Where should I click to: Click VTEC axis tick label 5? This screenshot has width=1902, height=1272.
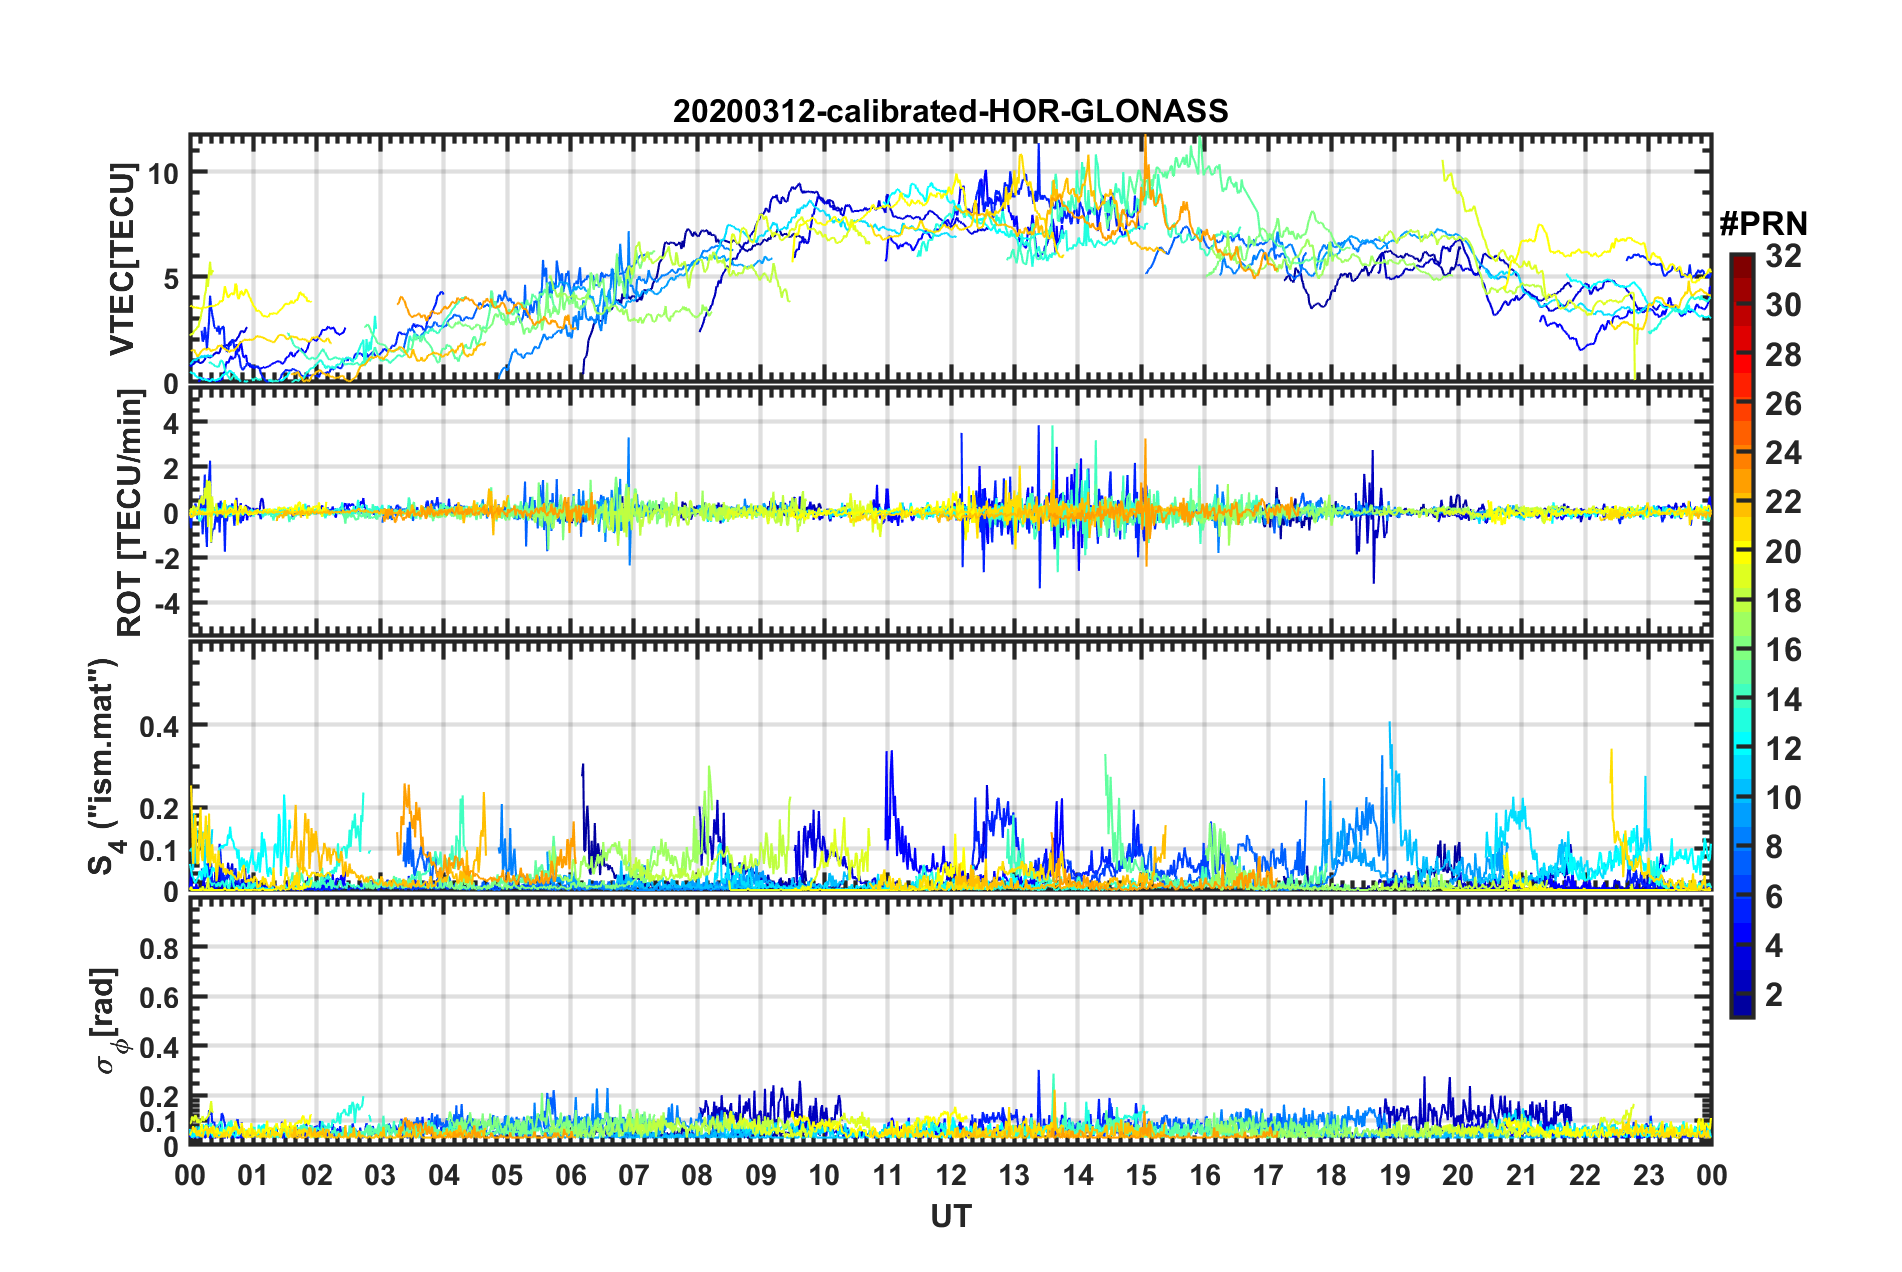tap(171, 279)
